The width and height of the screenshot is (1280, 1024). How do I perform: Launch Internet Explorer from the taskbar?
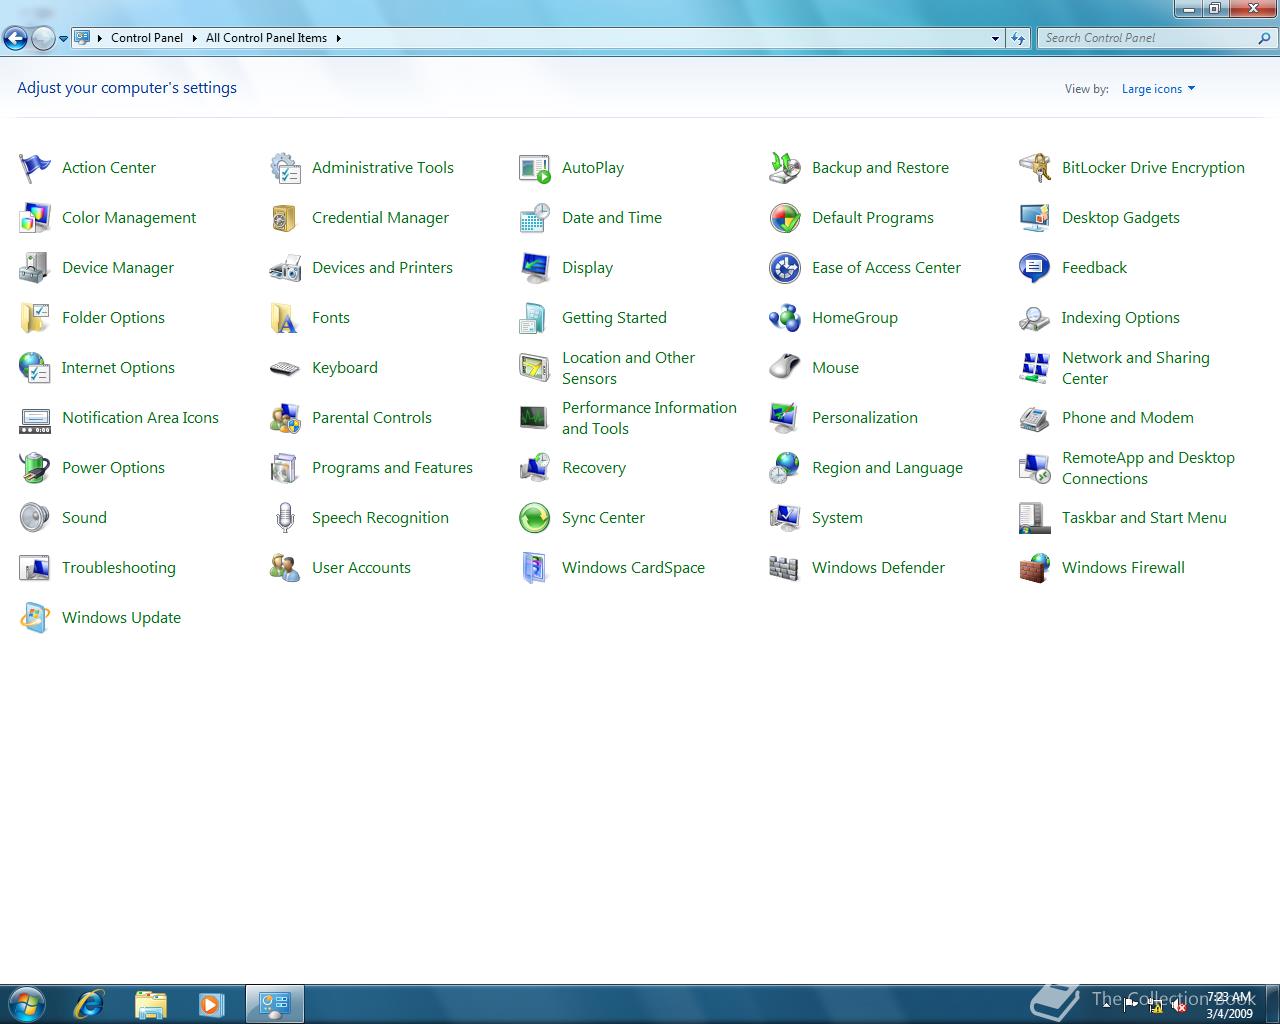tap(89, 1003)
